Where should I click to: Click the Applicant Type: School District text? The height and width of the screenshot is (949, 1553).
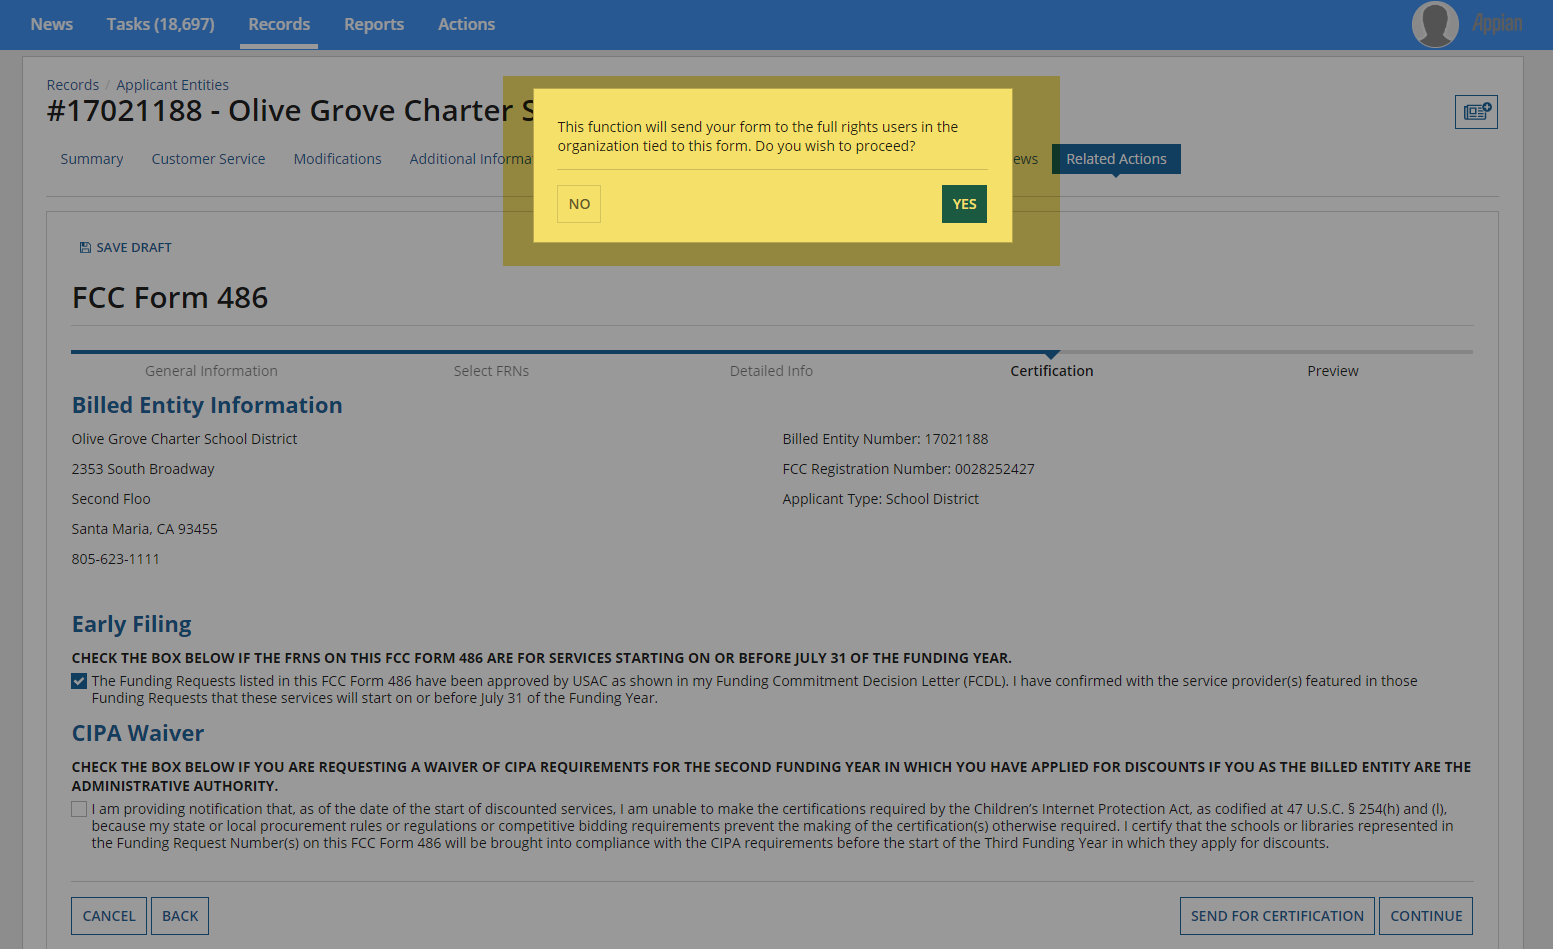(x=881, y=499)
